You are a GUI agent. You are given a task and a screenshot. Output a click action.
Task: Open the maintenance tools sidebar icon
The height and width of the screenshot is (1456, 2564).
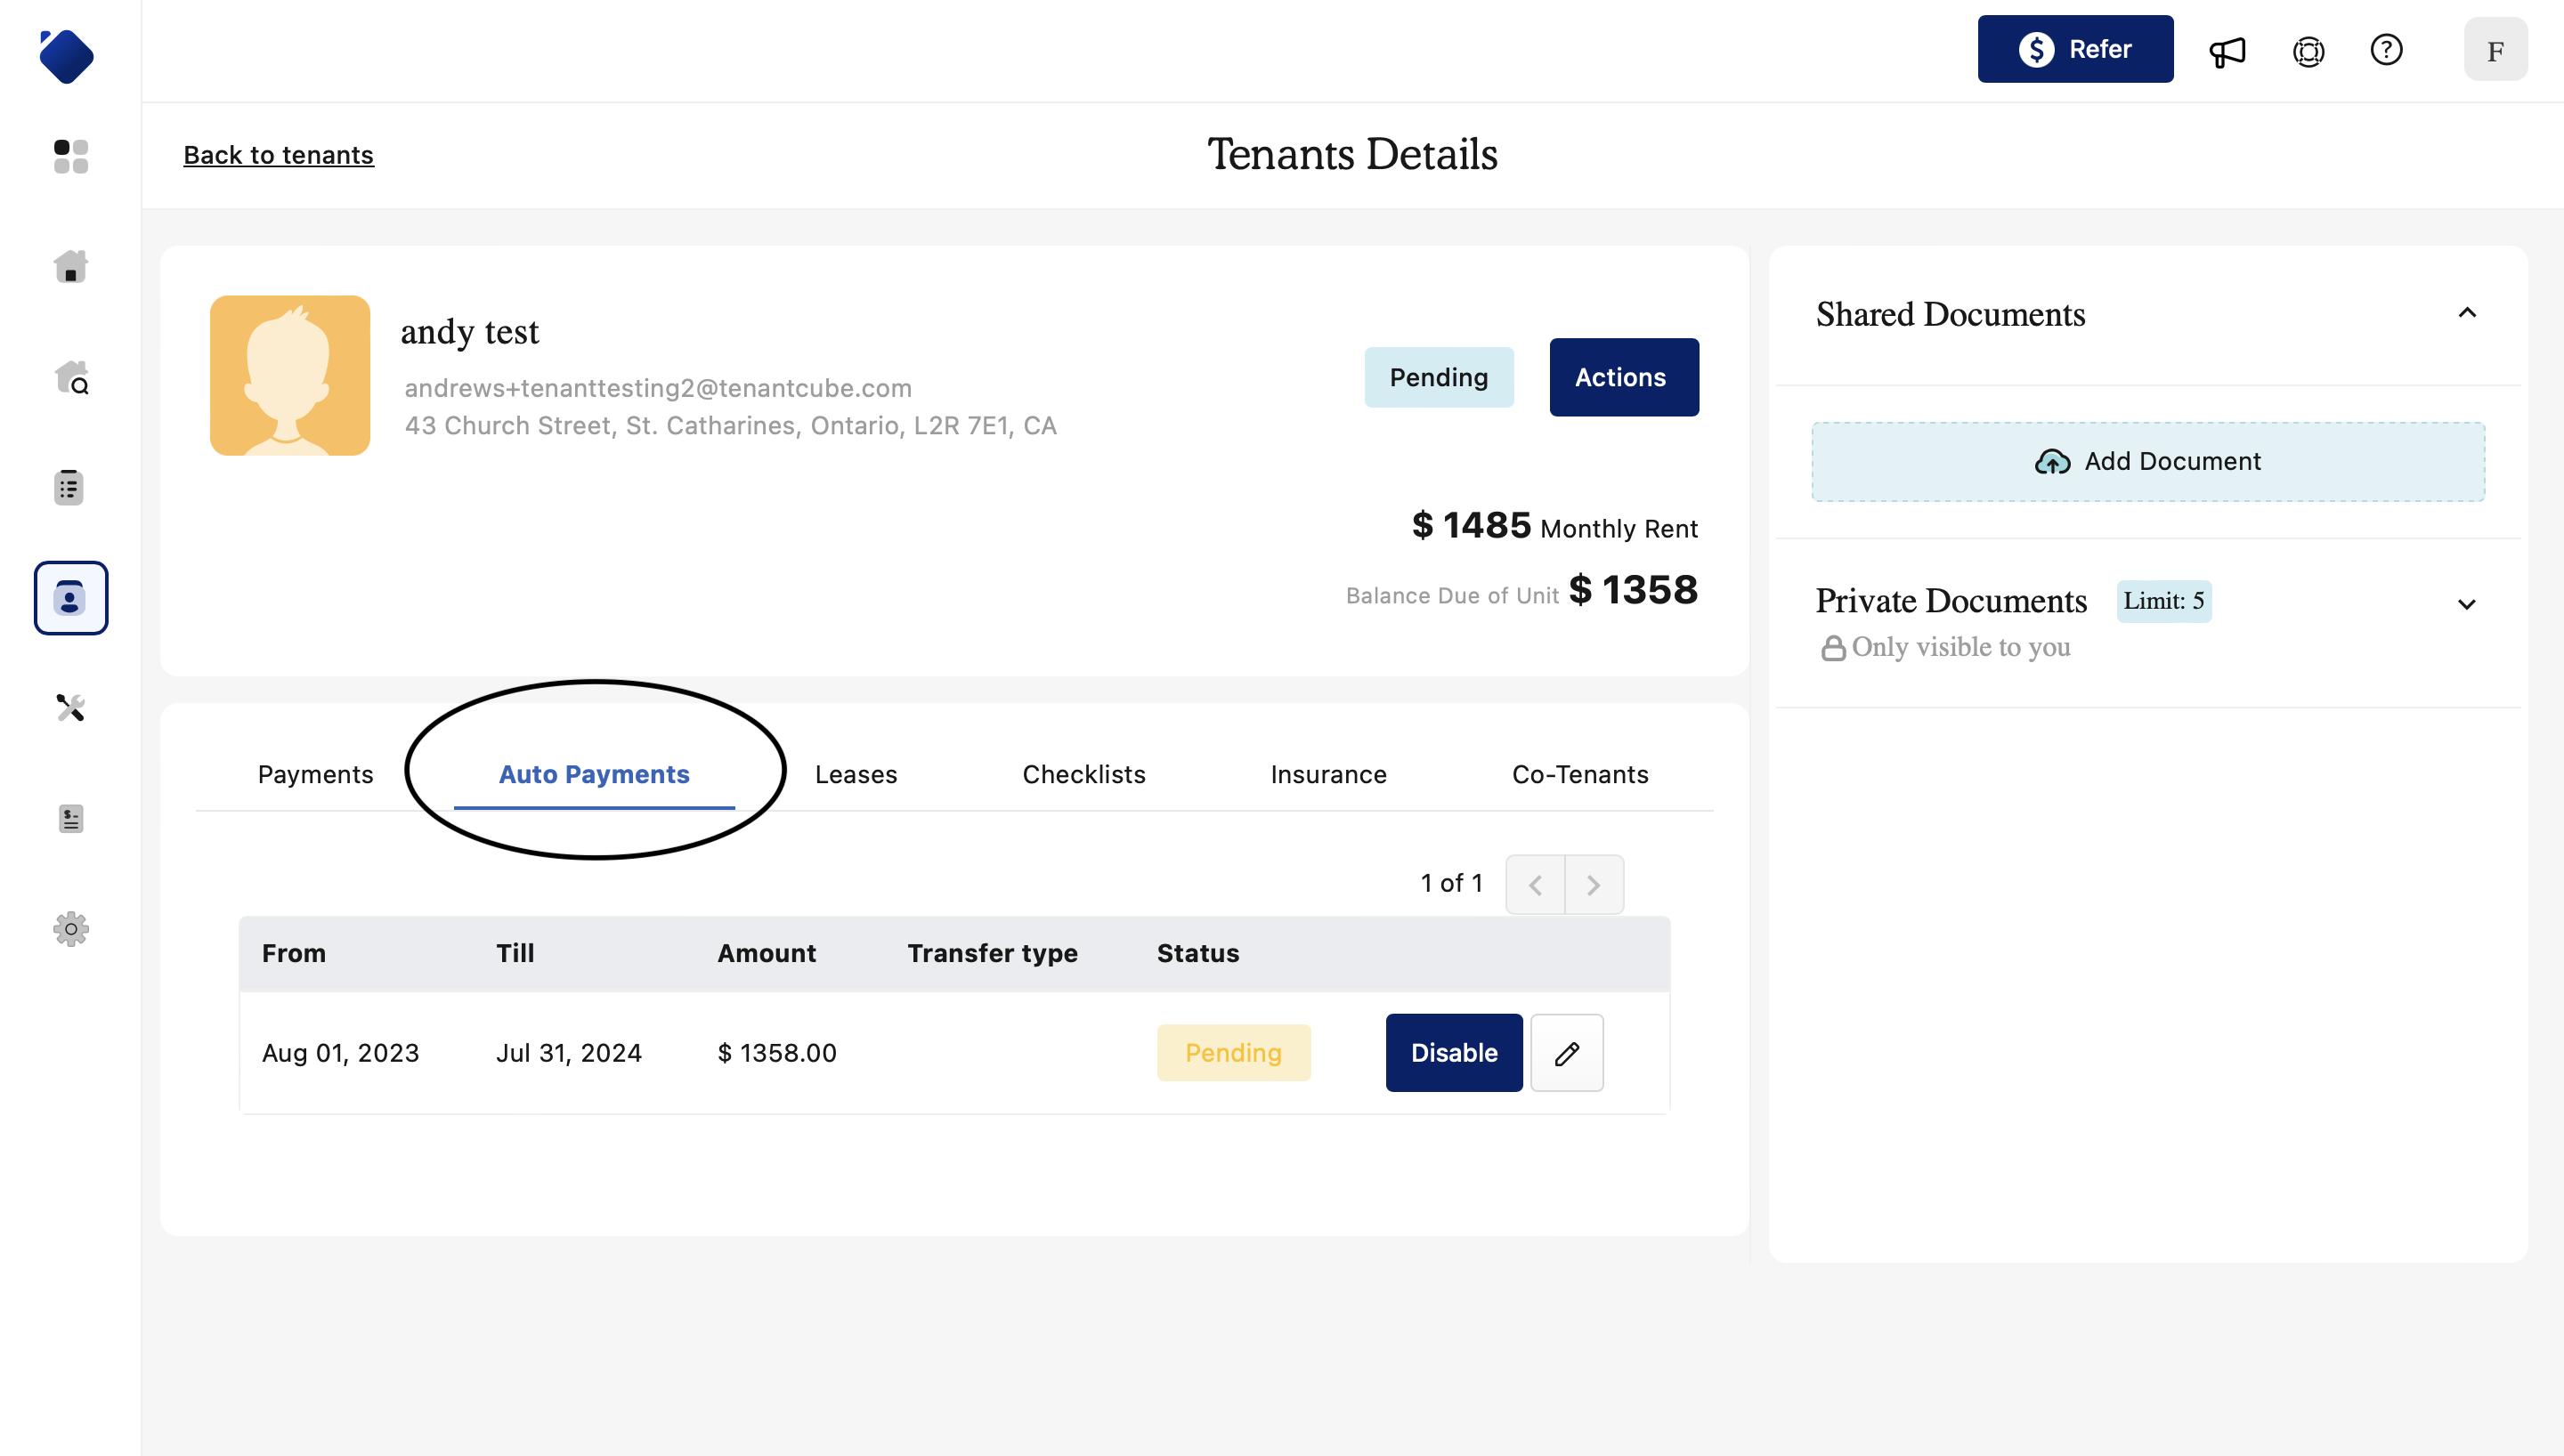[x=70, y=708]
